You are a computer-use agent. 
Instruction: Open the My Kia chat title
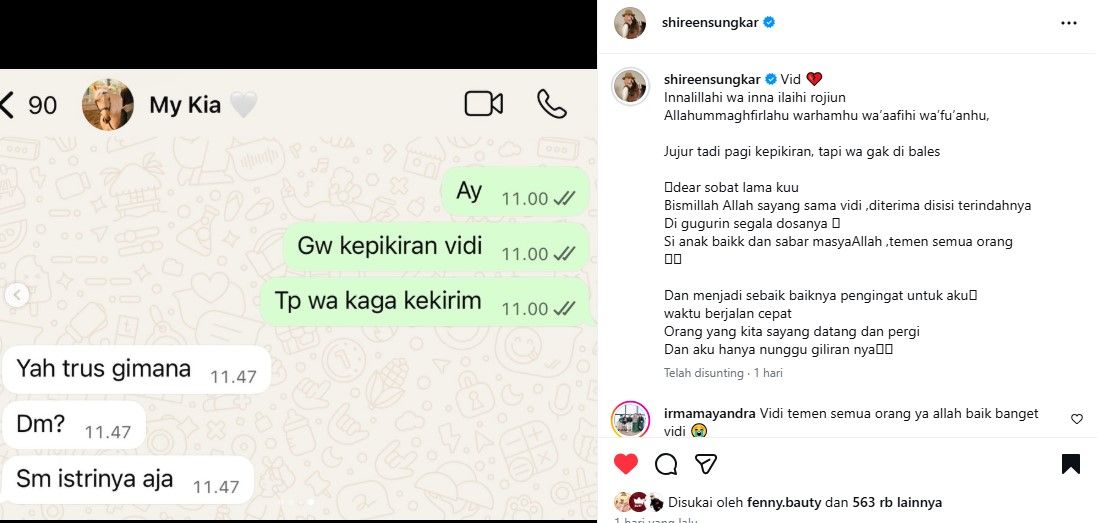point(185,105)
